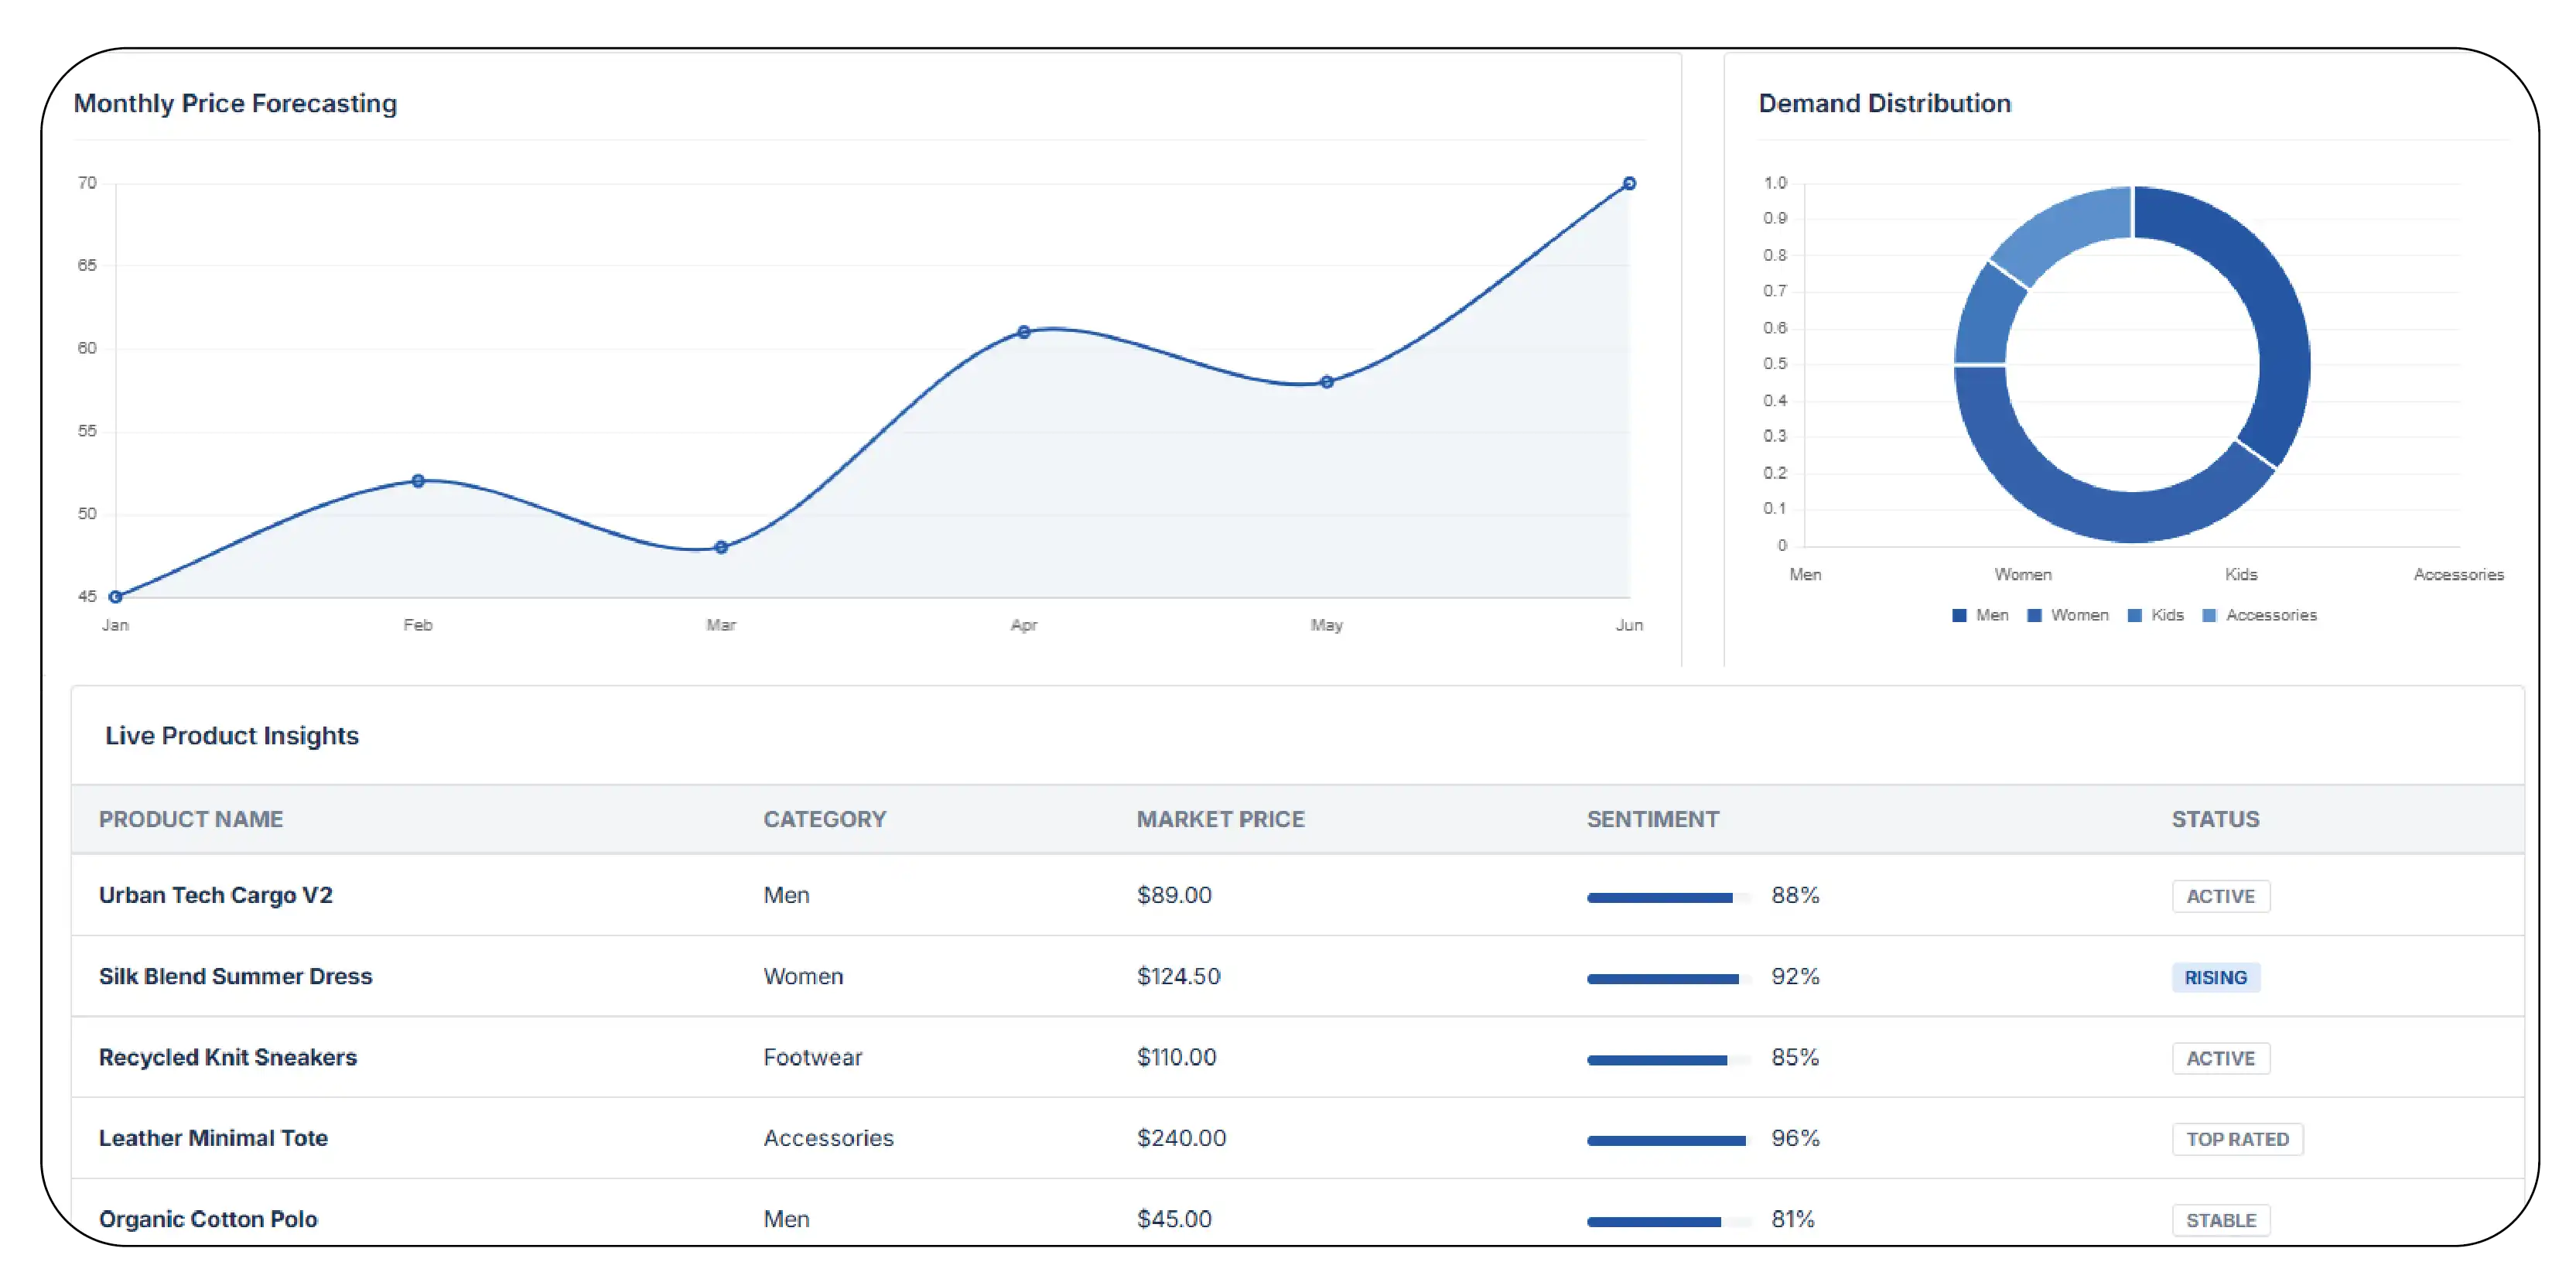Toggle the Accessories legend swatch
This screenshot has width=2576, height=1279.
click(2210, 615)
